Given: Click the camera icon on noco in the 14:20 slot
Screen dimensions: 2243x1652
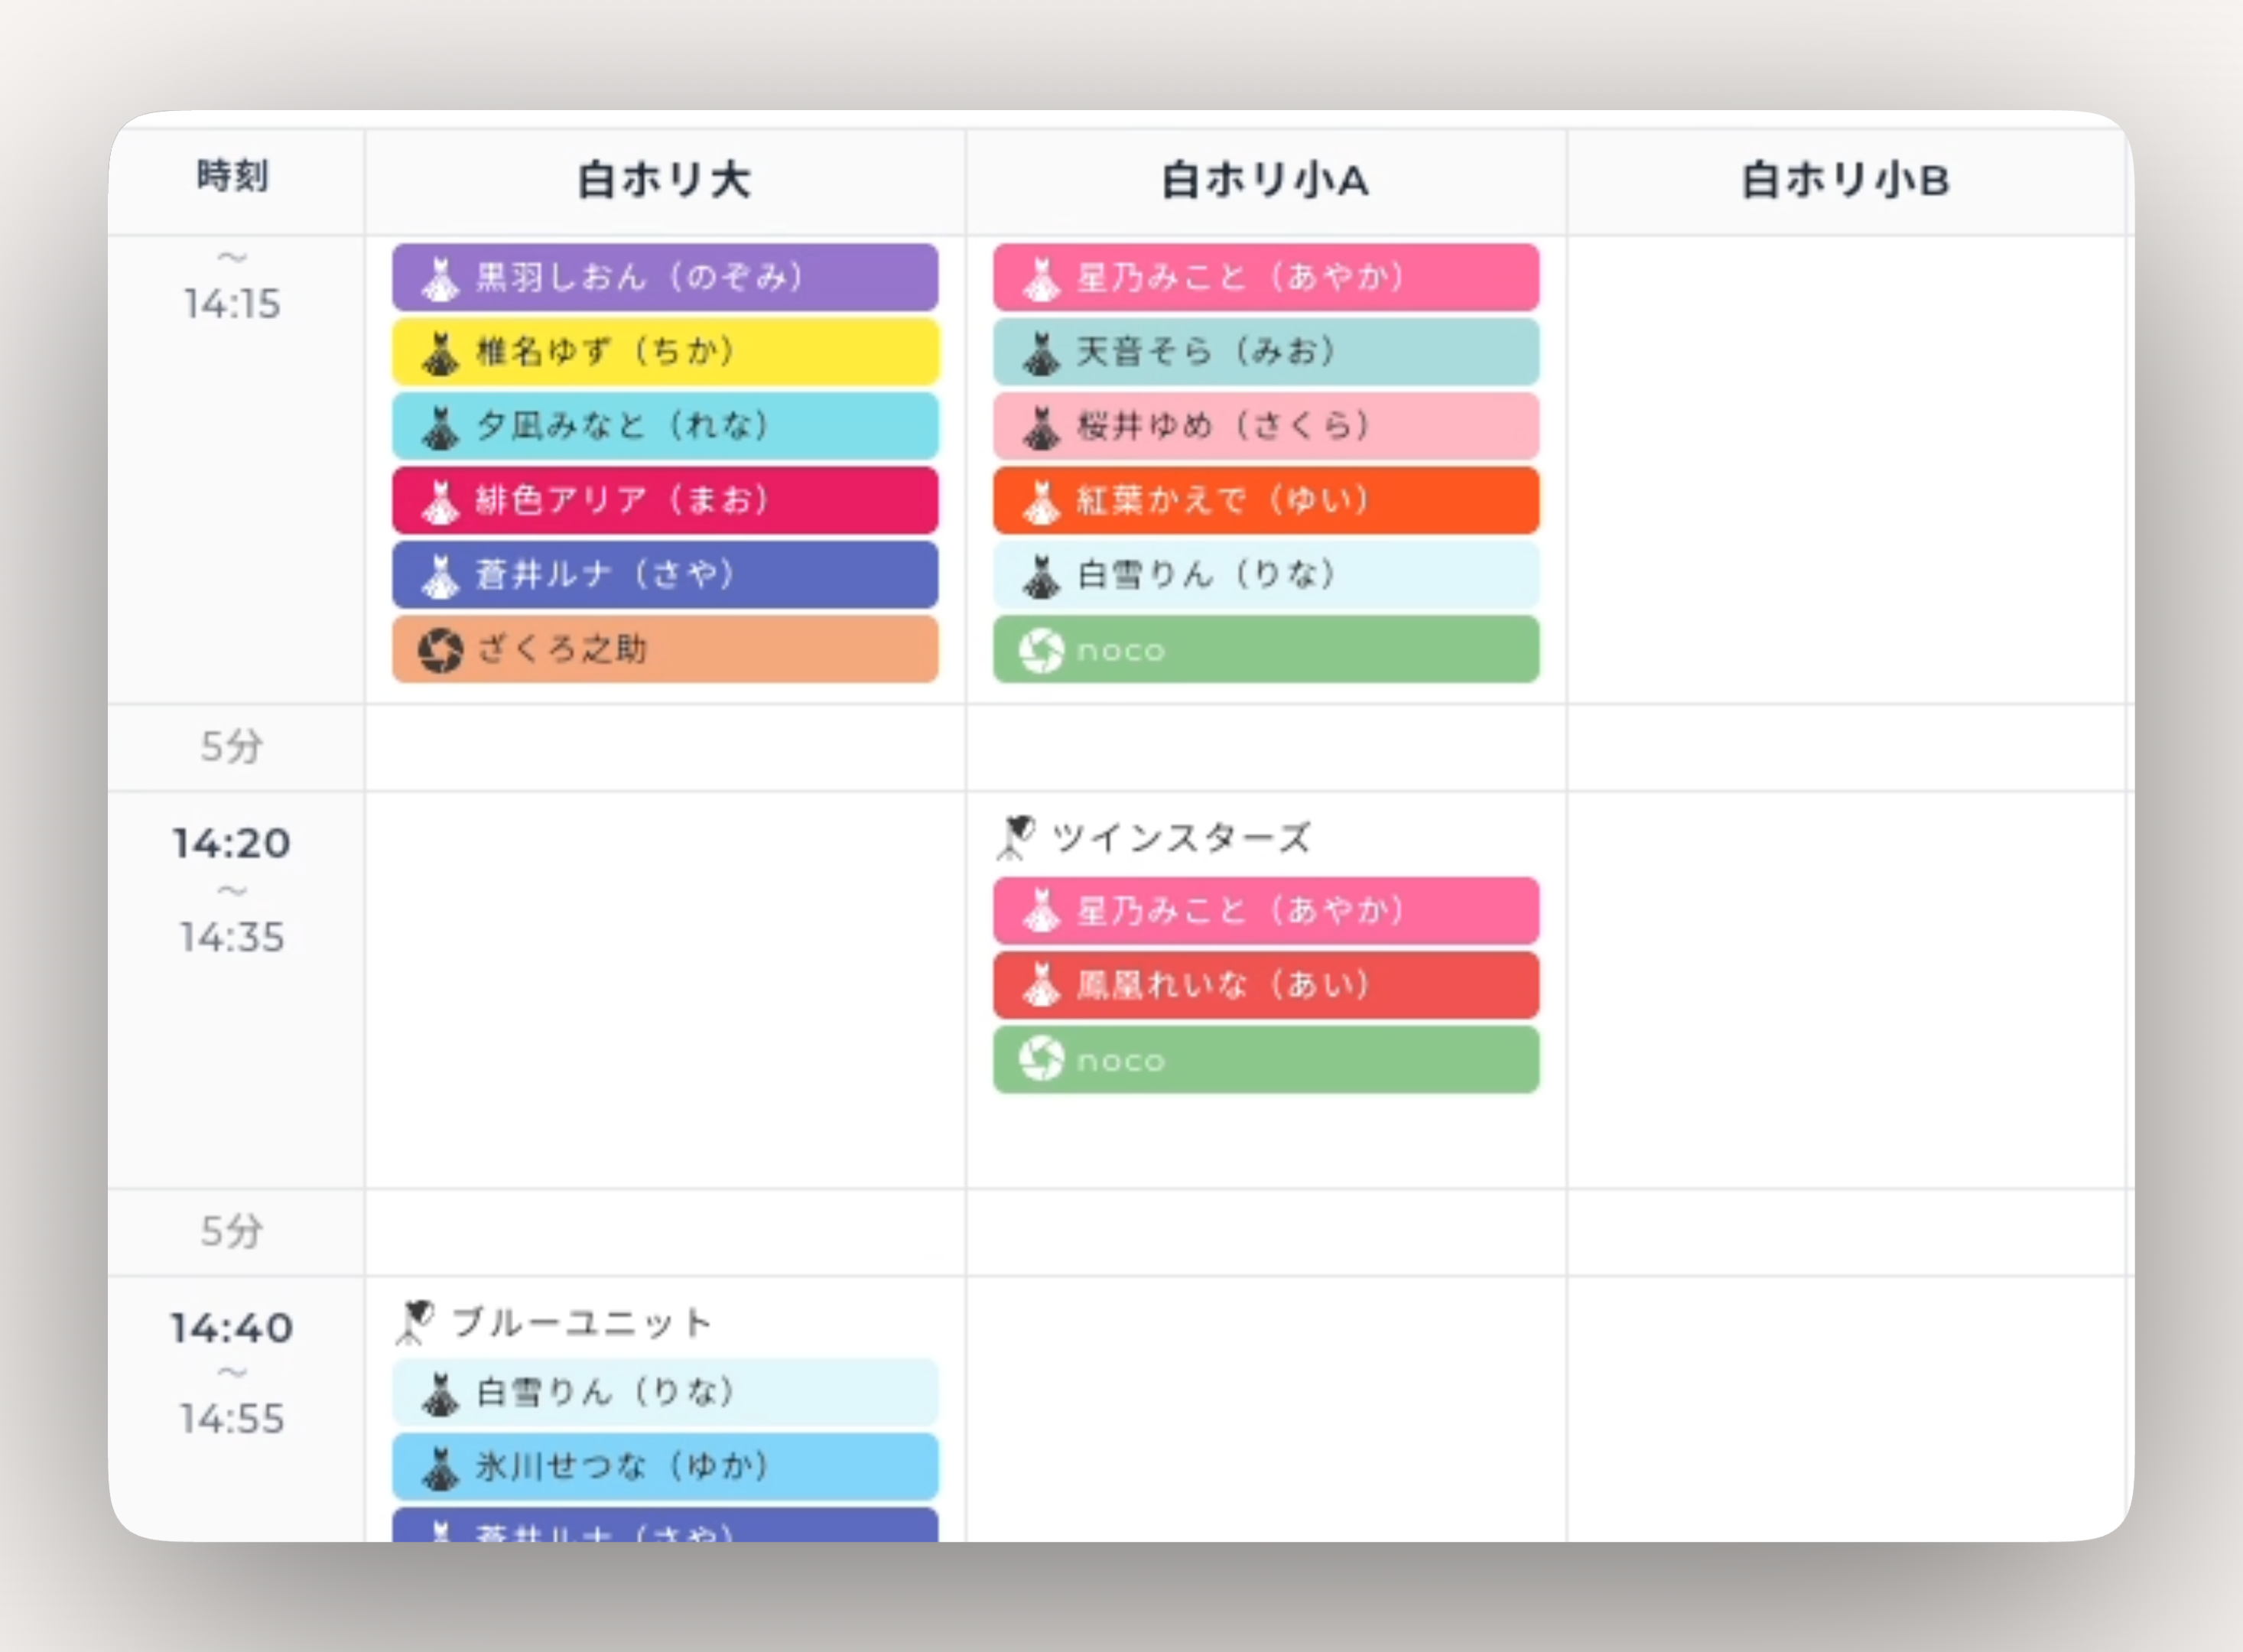Looking at the screenshot, I should click(x=1044, y=1060).
